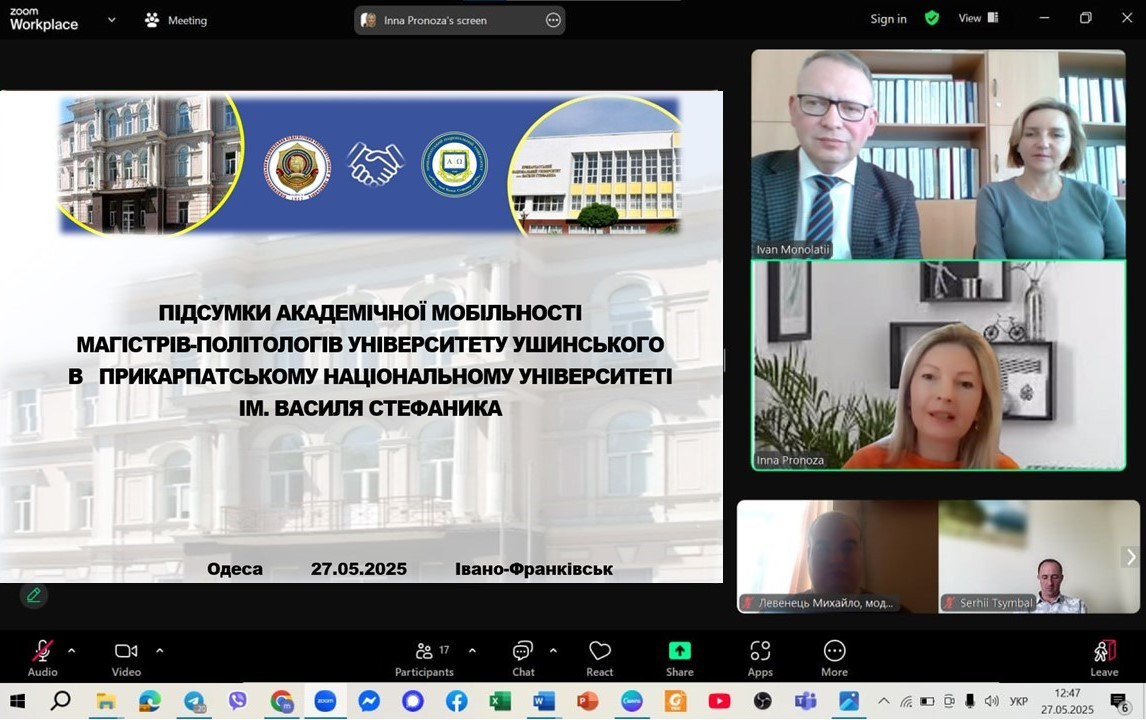Select Ivan Monolatii's video tile
The height and width of the screenshot is (720, 1146).
coord(938,154)
